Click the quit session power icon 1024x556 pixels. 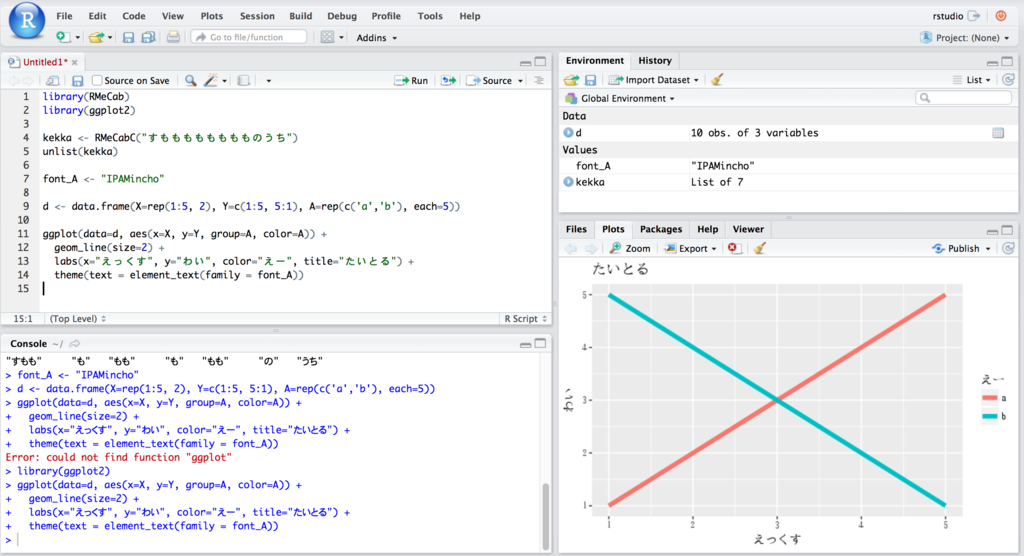[x=1000, y=16]
